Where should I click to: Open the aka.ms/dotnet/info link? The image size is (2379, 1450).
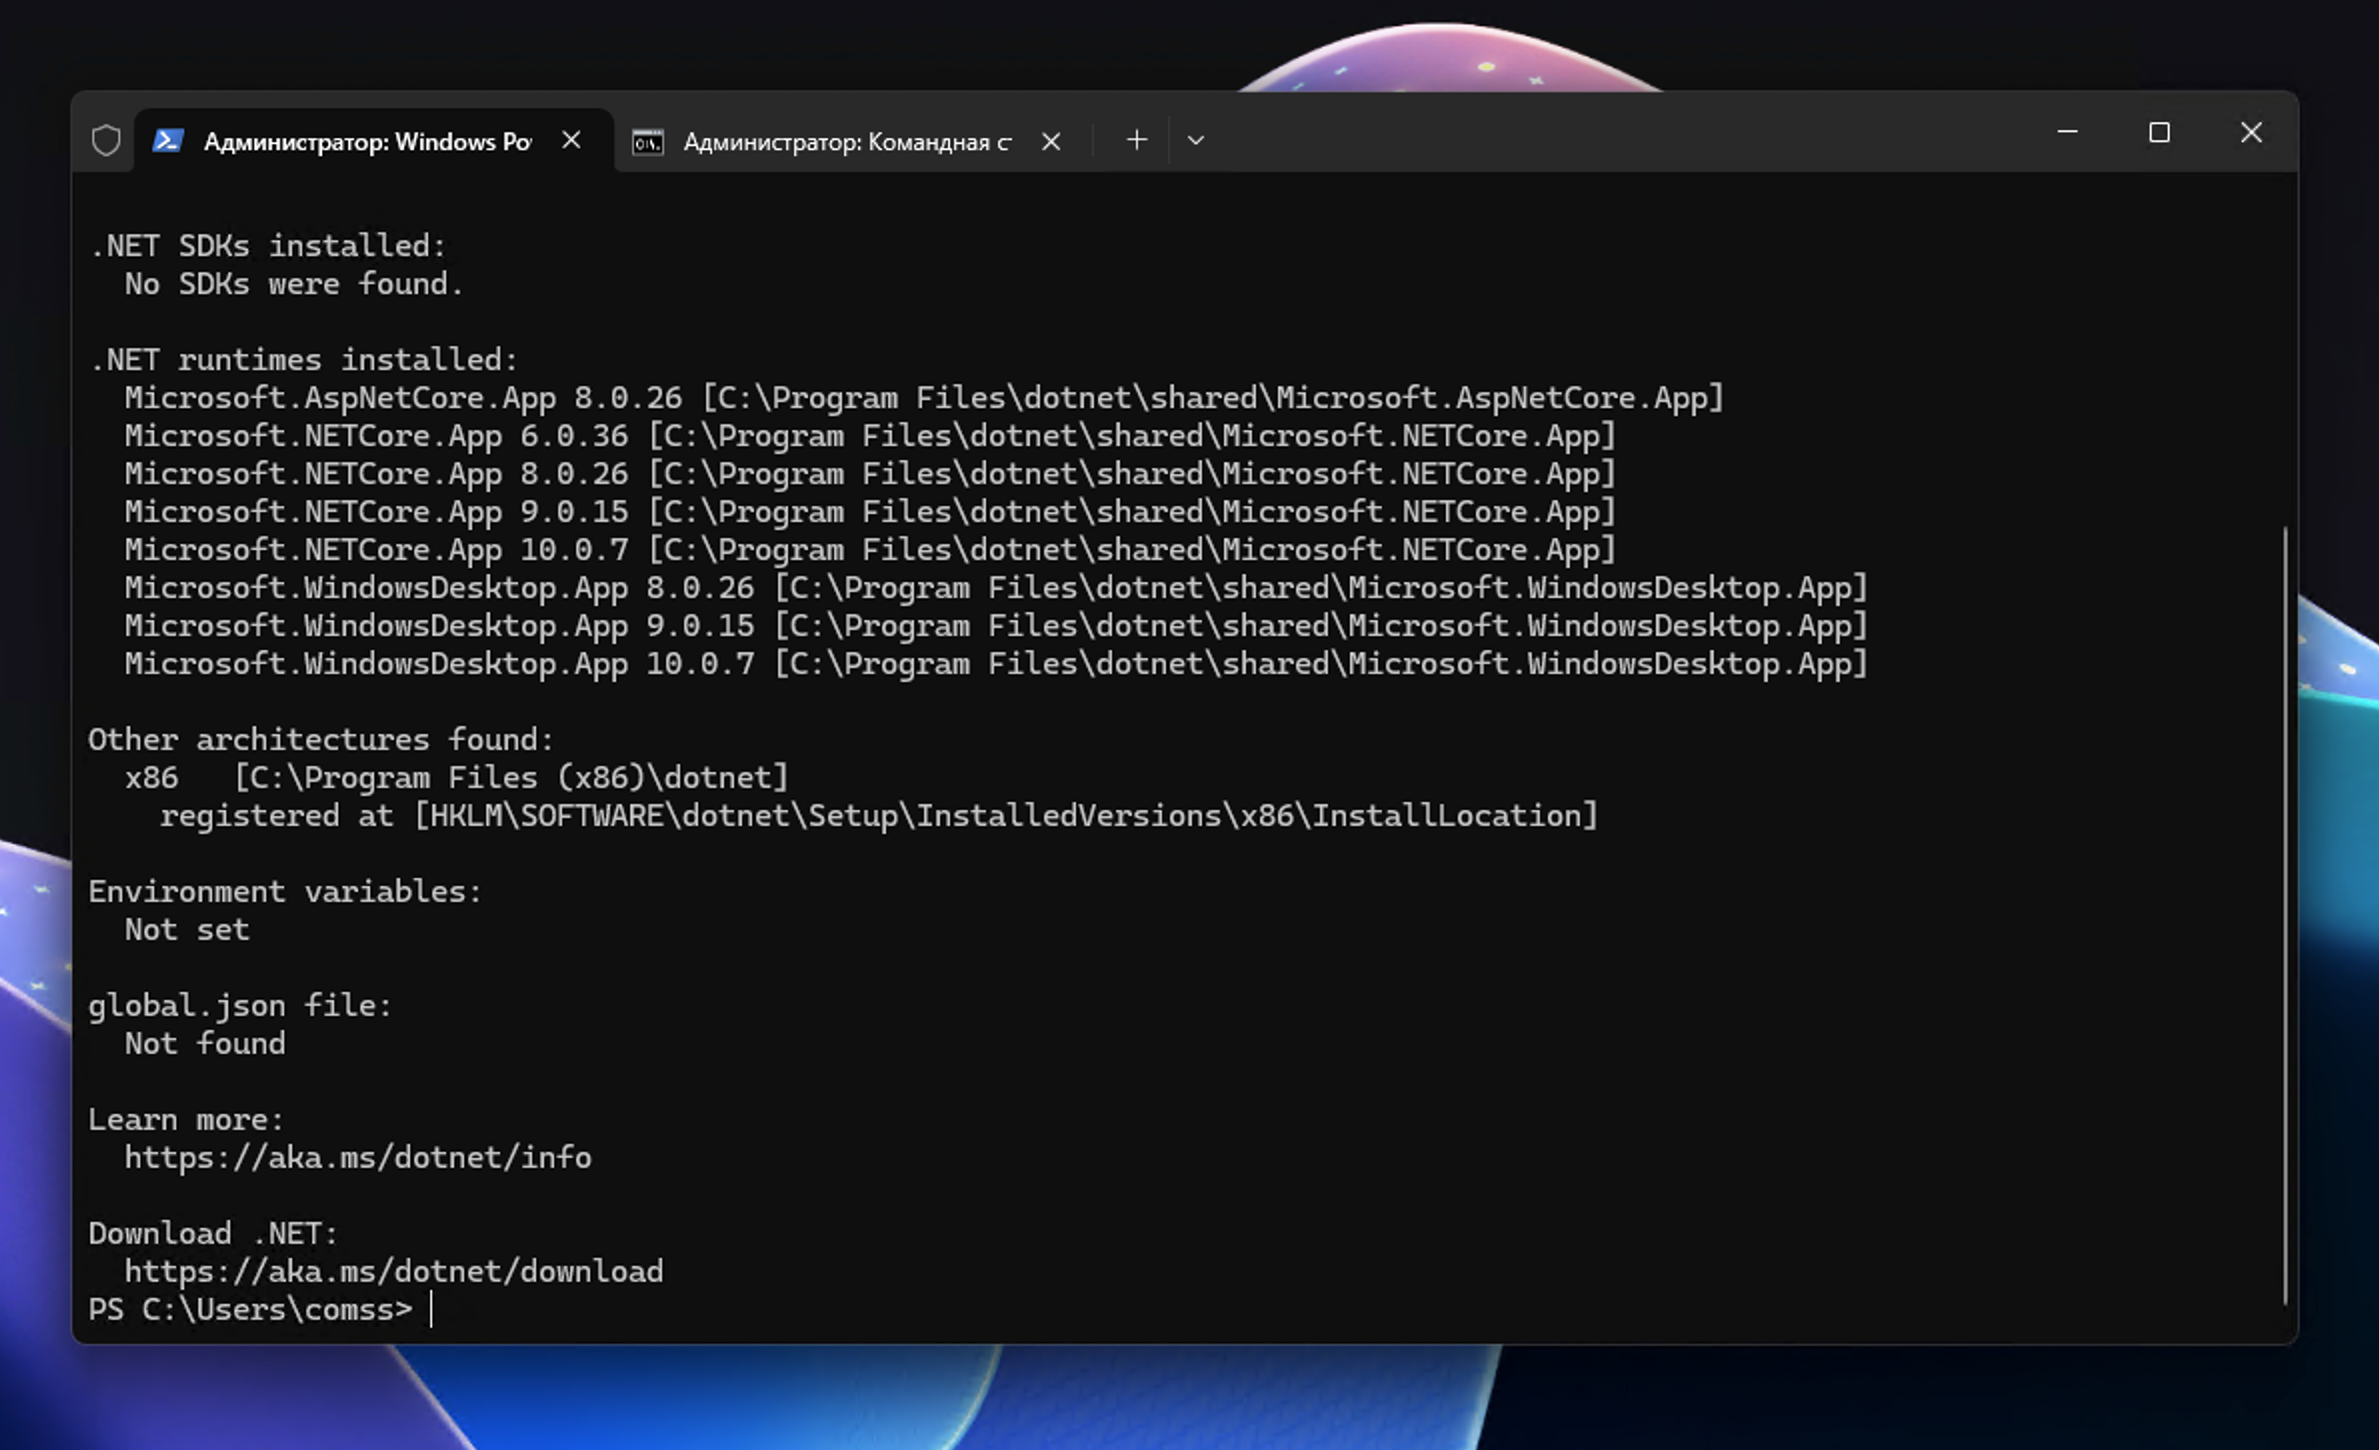(x=357, y=1157)
